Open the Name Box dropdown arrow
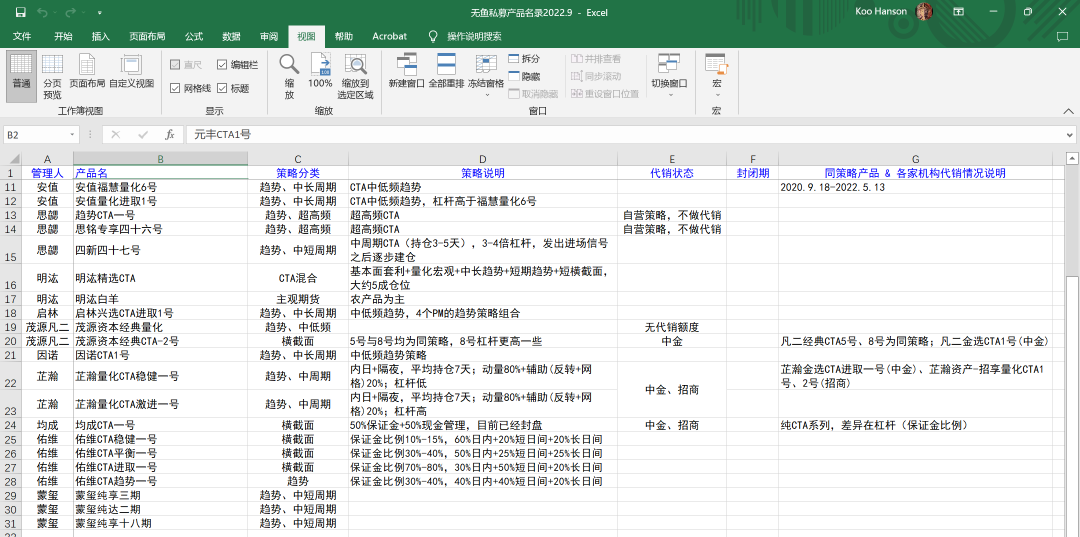The height and width of the screenshot is (537, 1080). pyautogui.click(x=72, y=134)
